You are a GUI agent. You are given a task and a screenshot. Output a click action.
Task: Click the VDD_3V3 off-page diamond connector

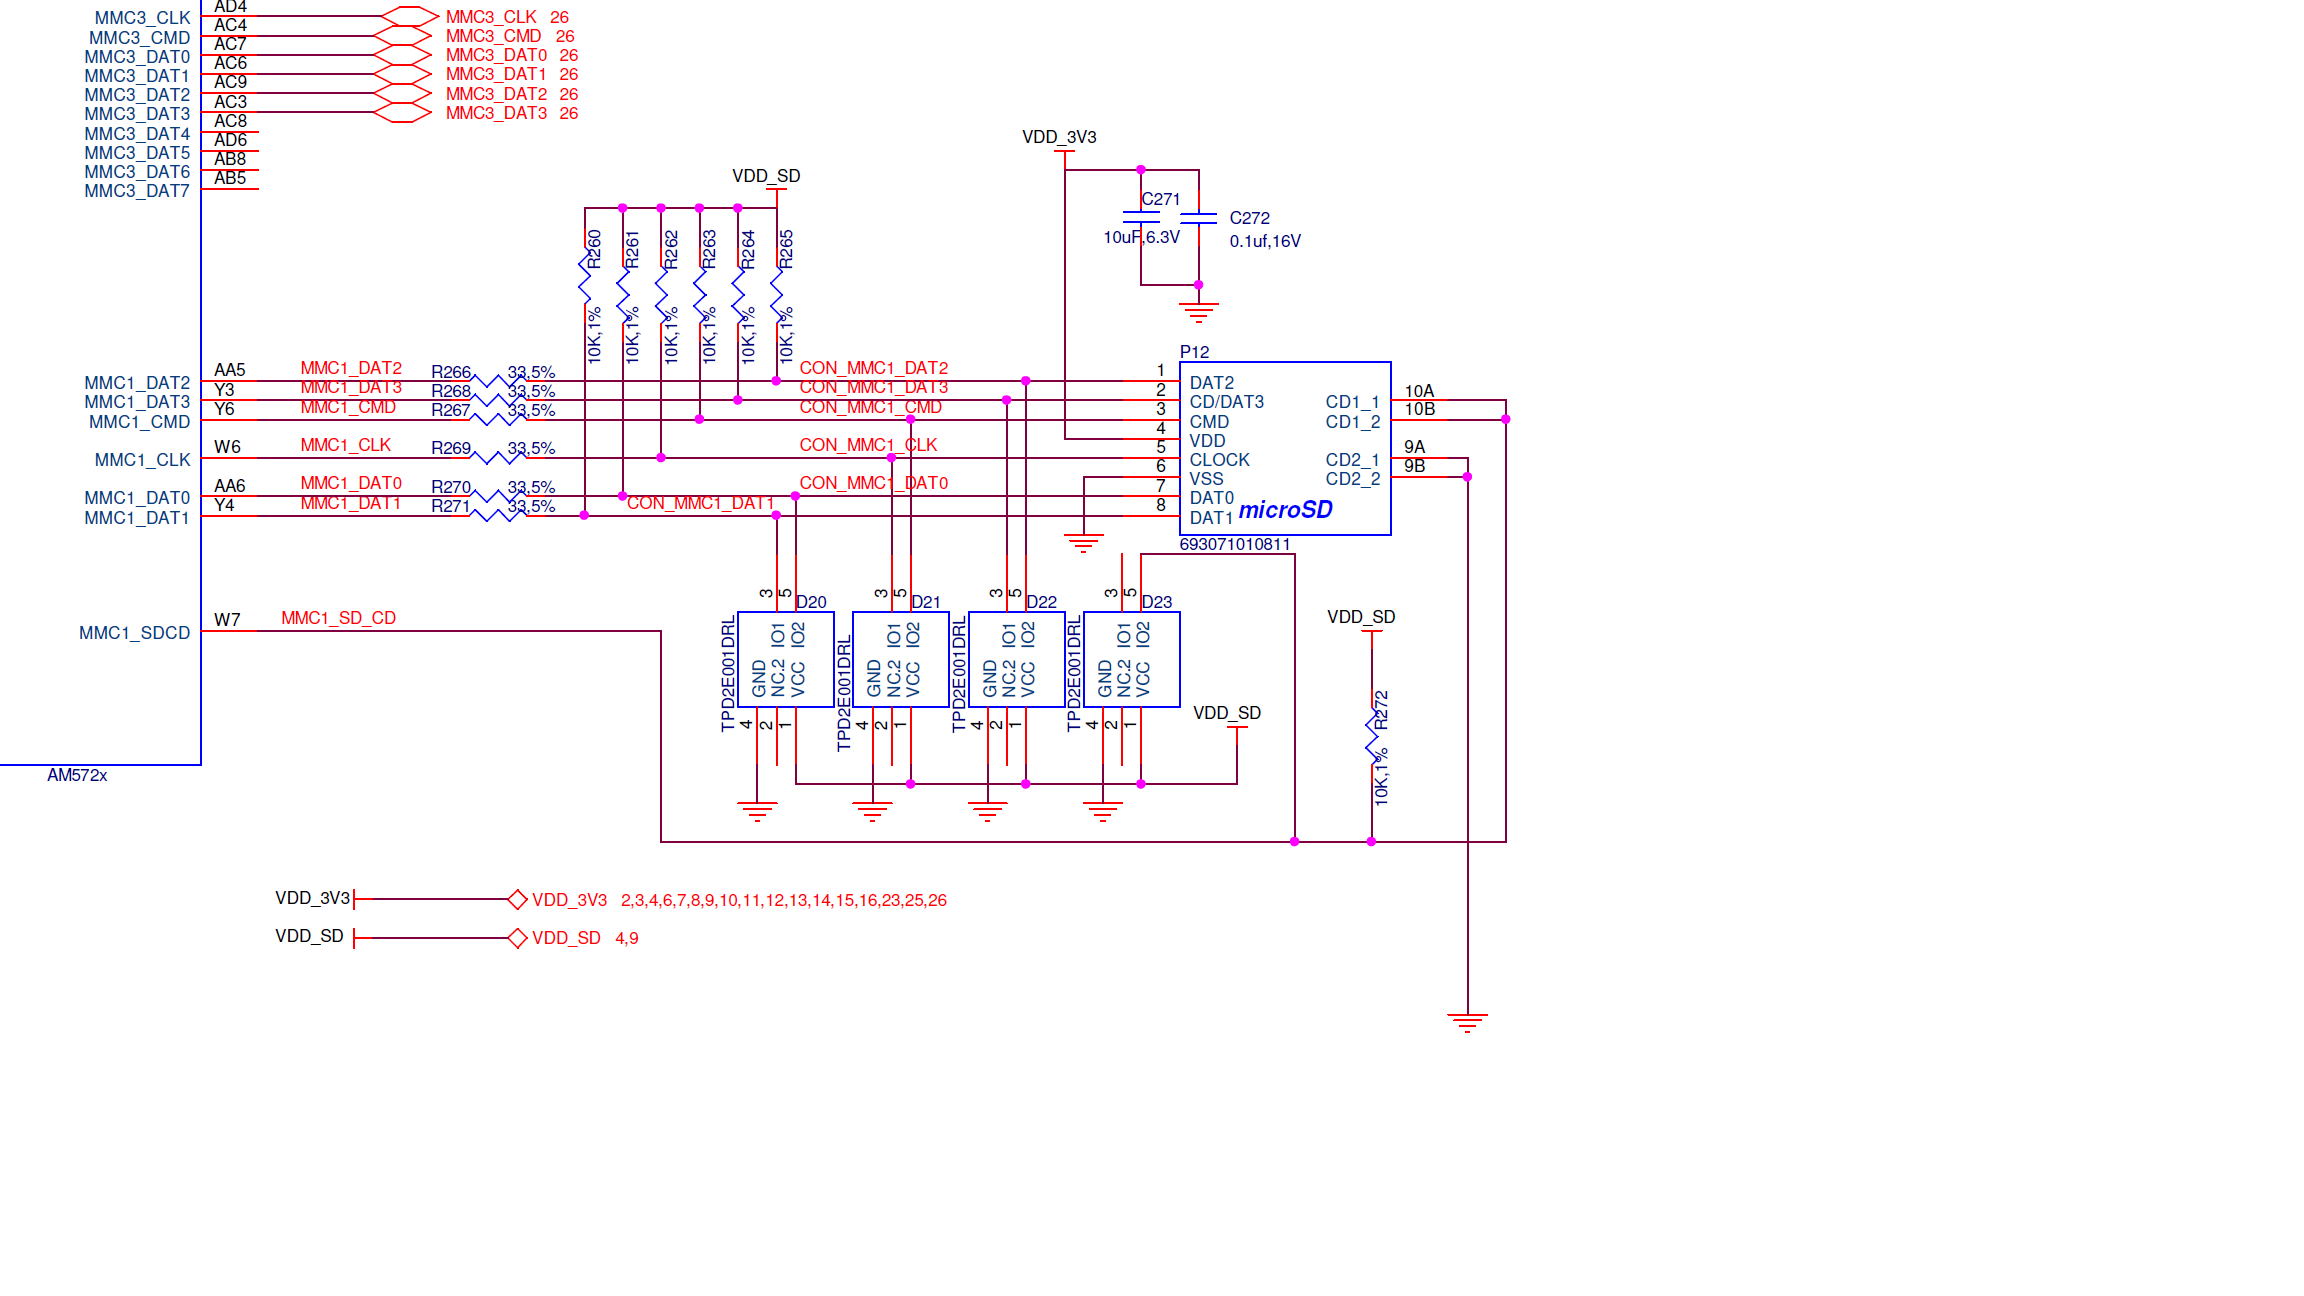(x=517, y=899)
